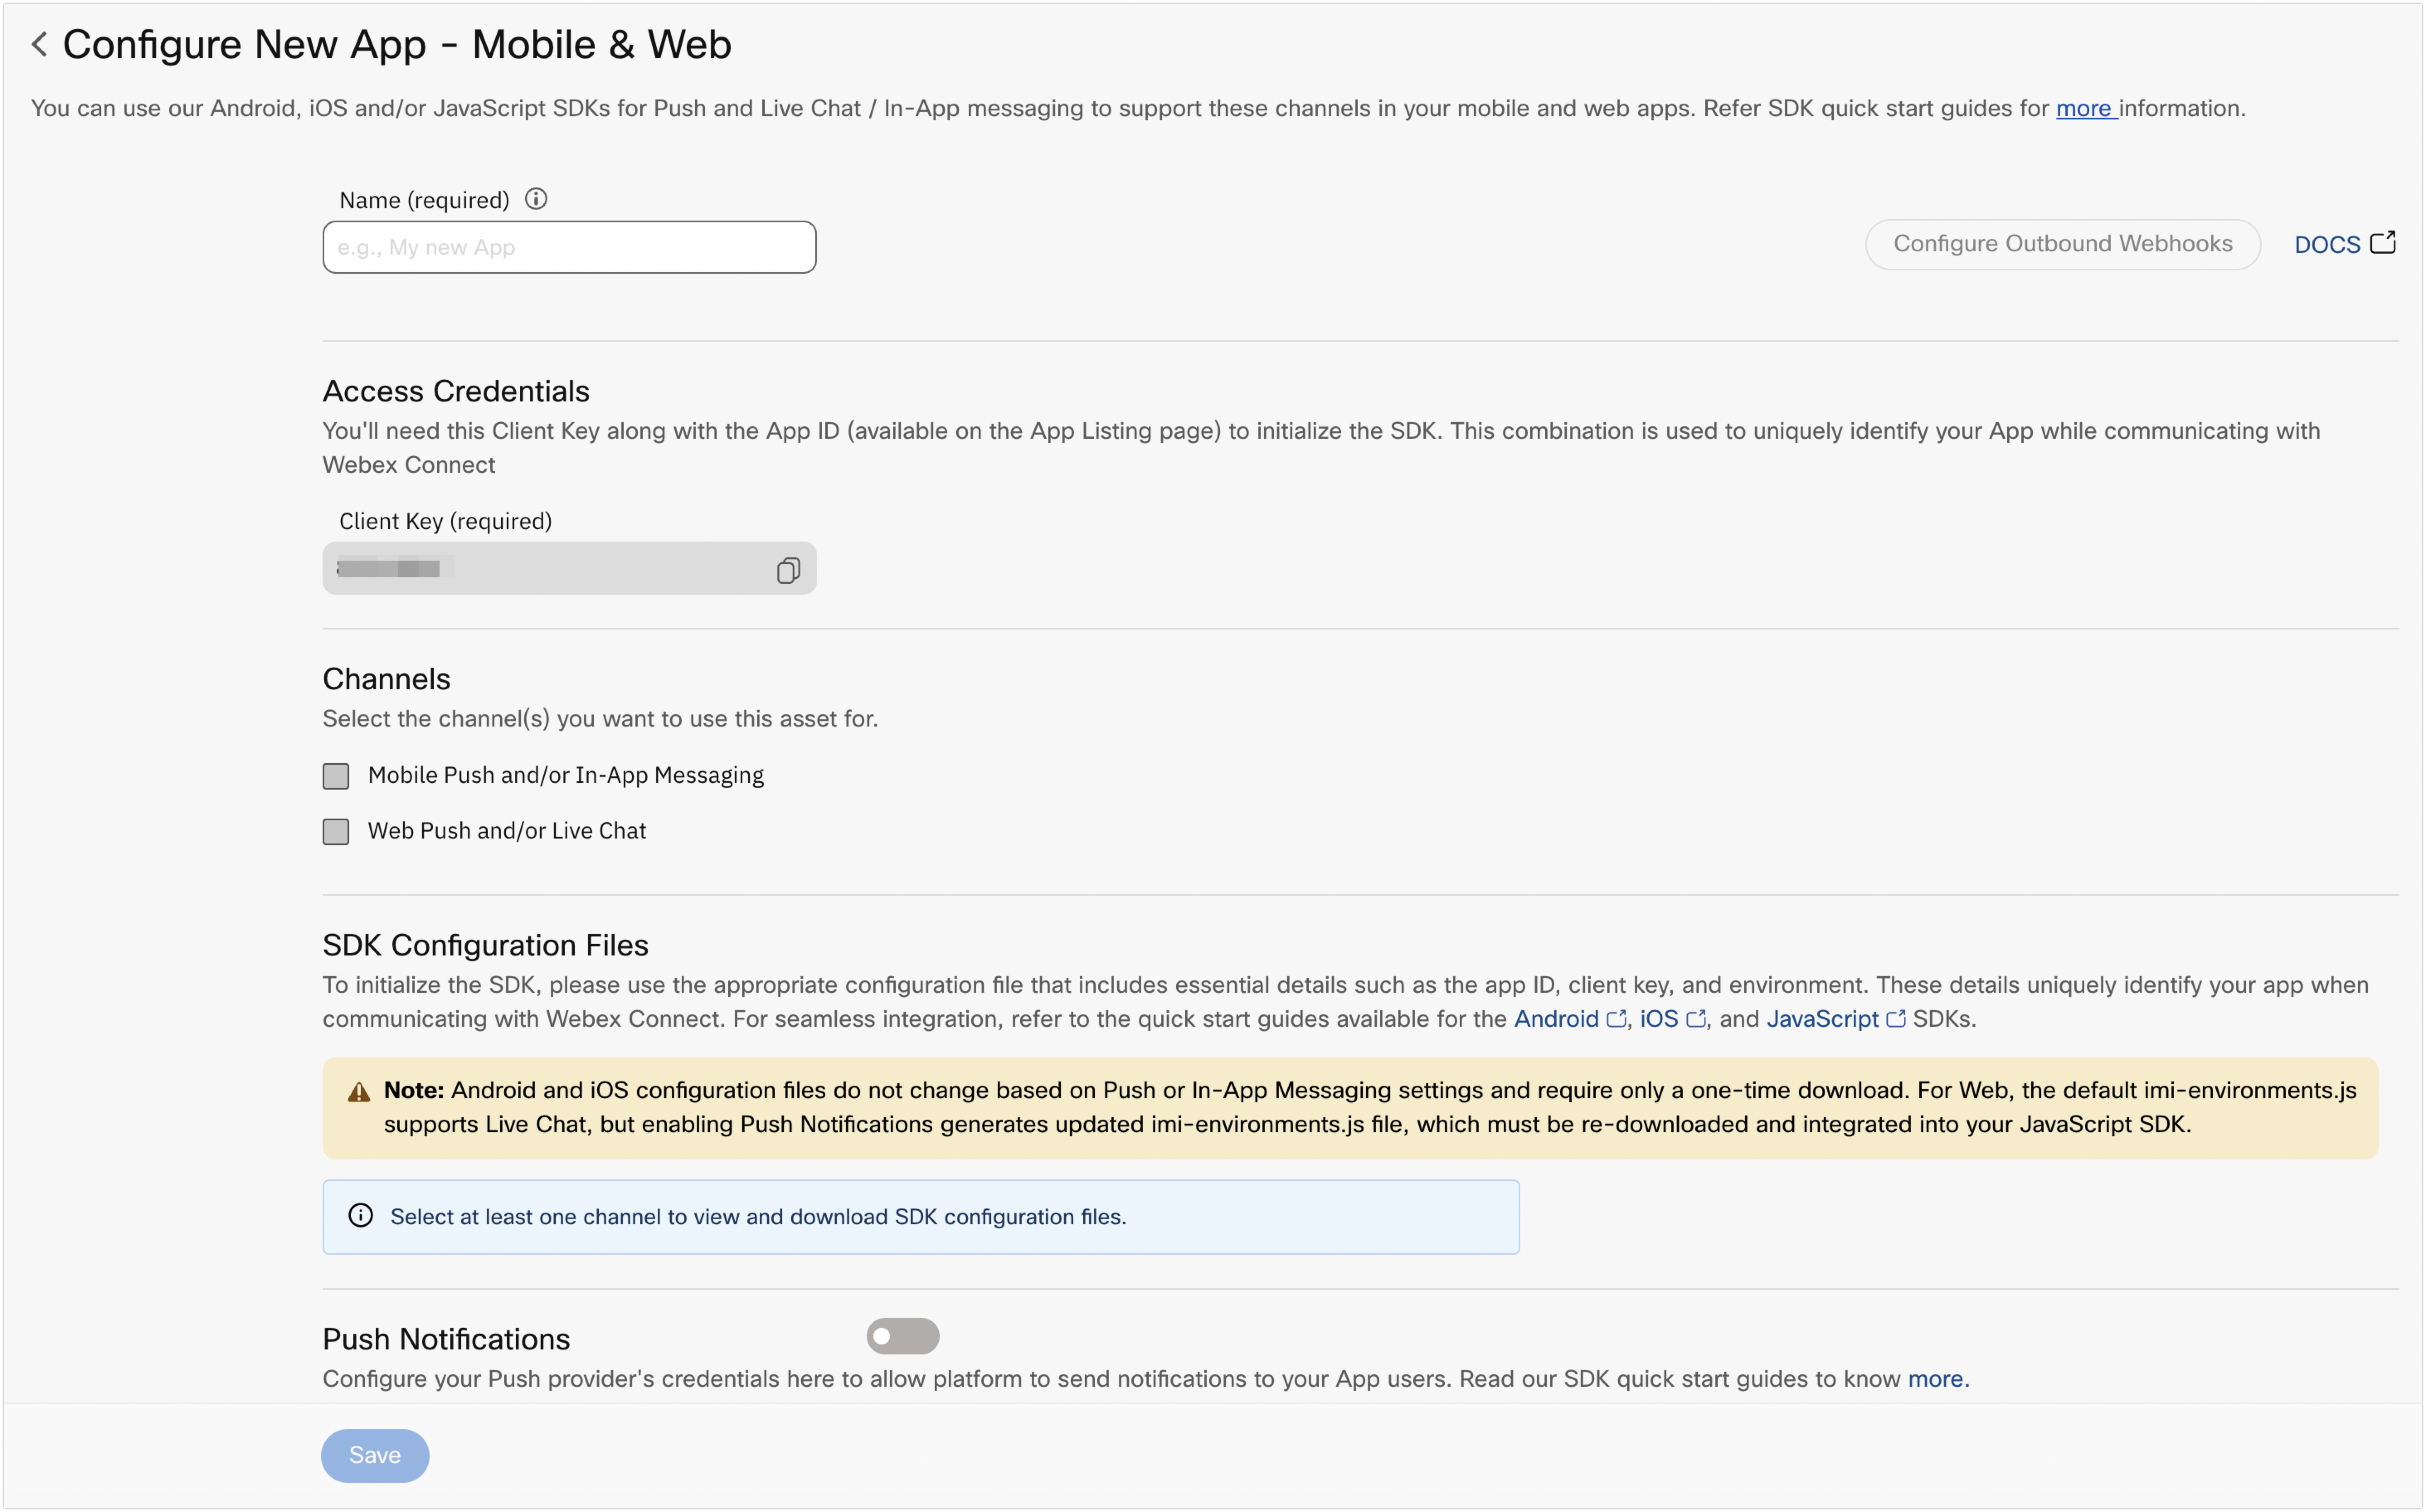Viewport: 2426px width, 1512px height.
Task: Check Mobile Push and/or In-App Messaging
Action: [x=336, y=776]
